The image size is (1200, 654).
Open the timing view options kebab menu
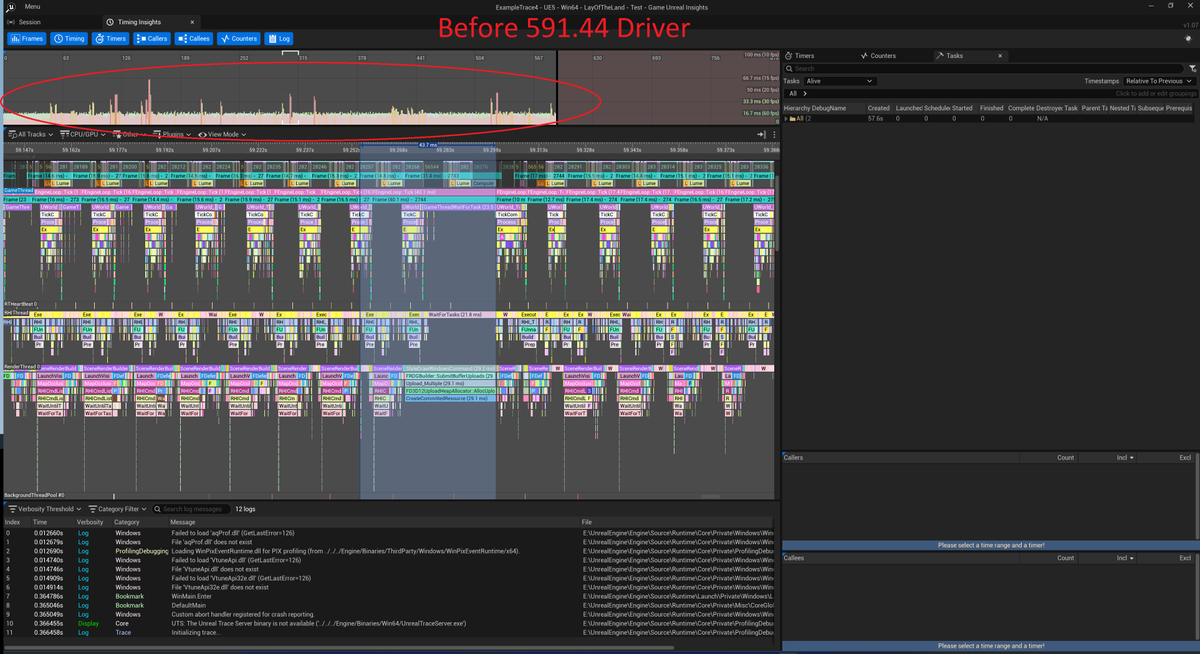click(x=773, y=134)
